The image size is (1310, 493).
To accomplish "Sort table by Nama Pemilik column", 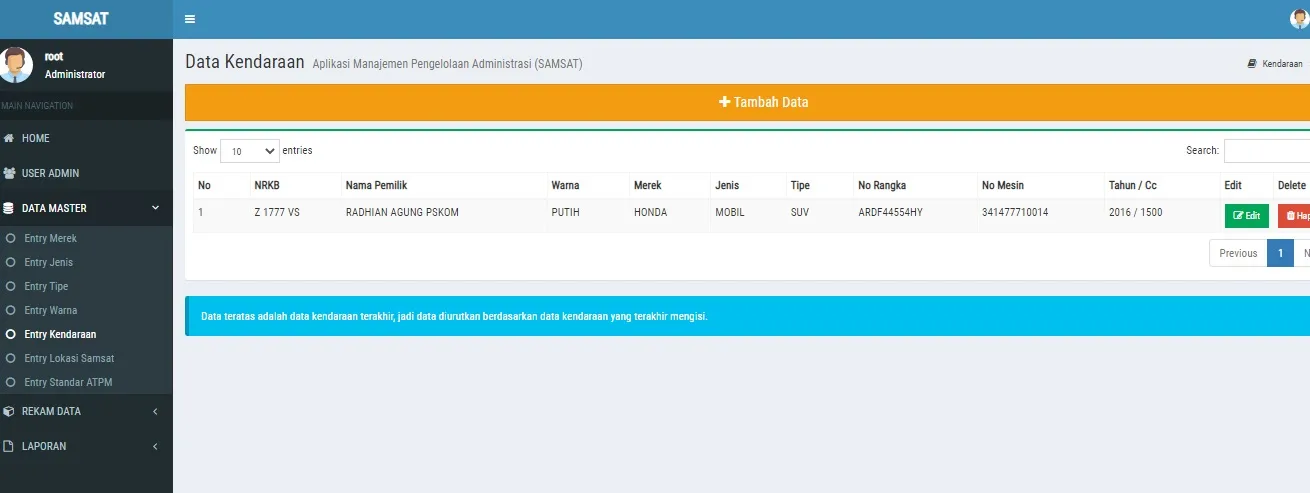I will coord(376,185).
